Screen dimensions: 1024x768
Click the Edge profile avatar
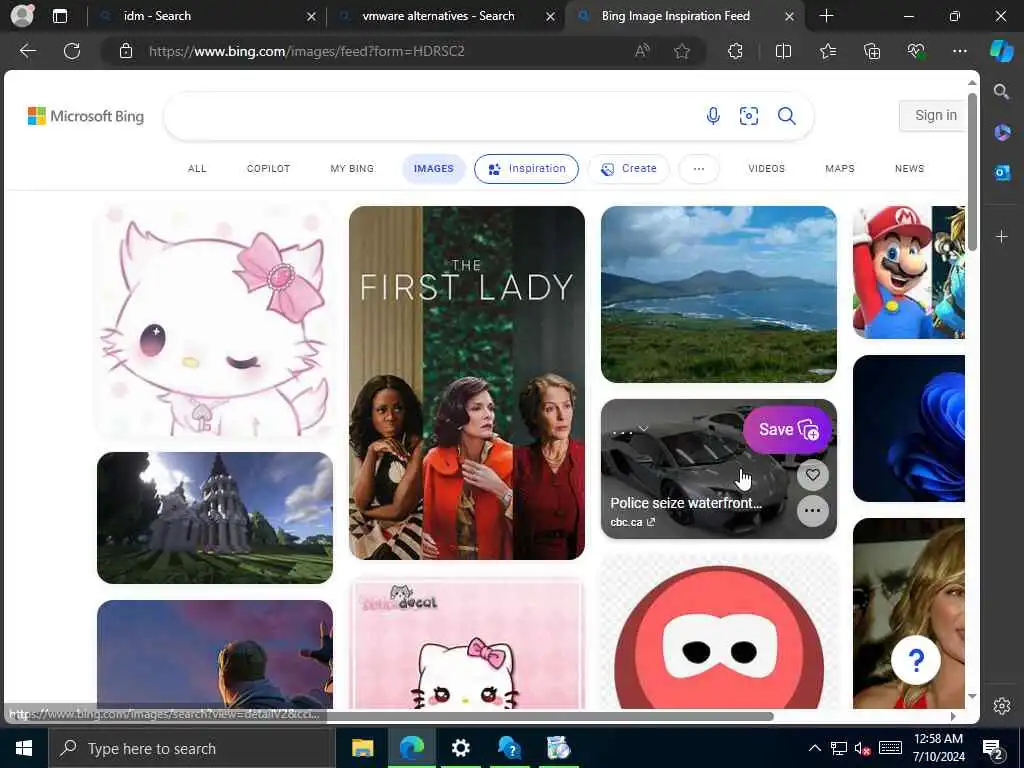(x=22, y=16)
